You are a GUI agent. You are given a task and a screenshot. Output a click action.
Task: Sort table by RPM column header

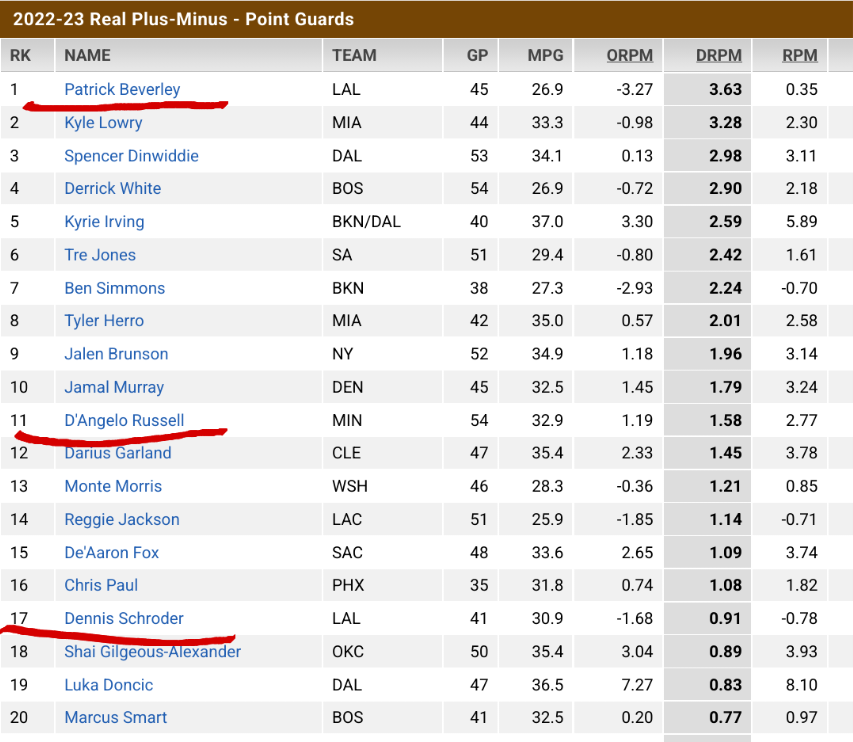coord(800,55)
